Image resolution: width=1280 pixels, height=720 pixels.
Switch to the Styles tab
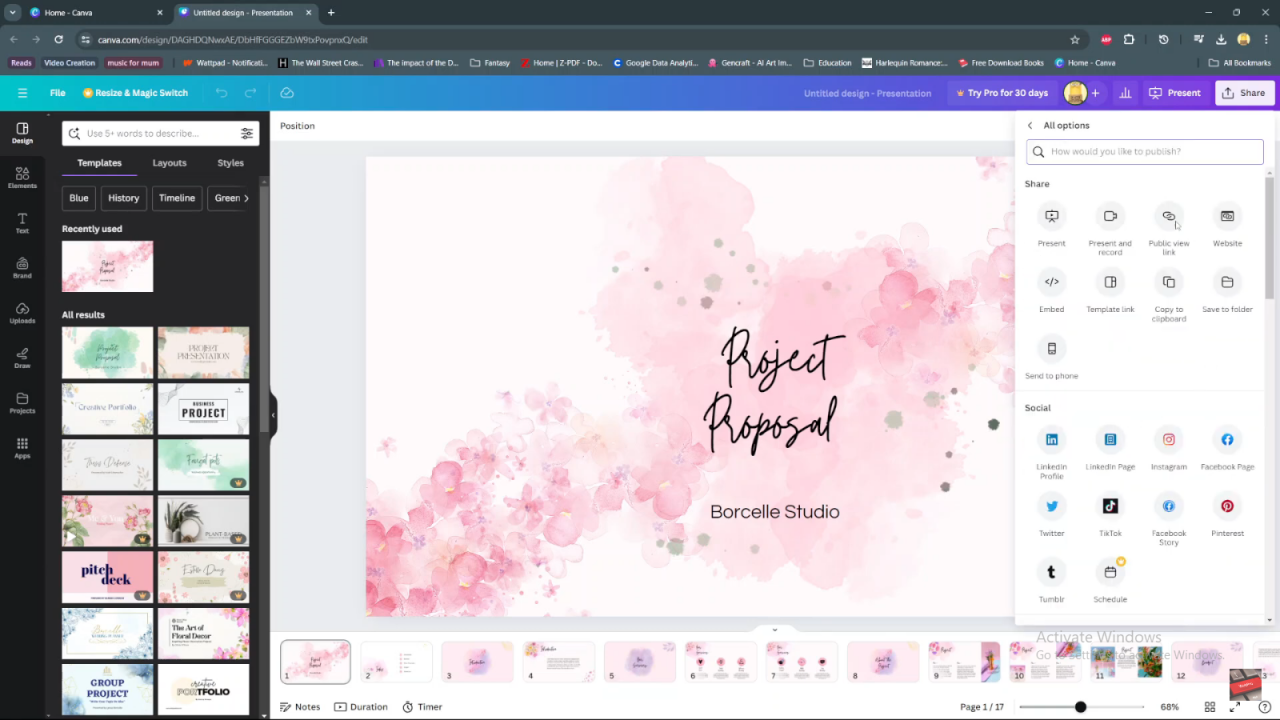click(230, 163)
